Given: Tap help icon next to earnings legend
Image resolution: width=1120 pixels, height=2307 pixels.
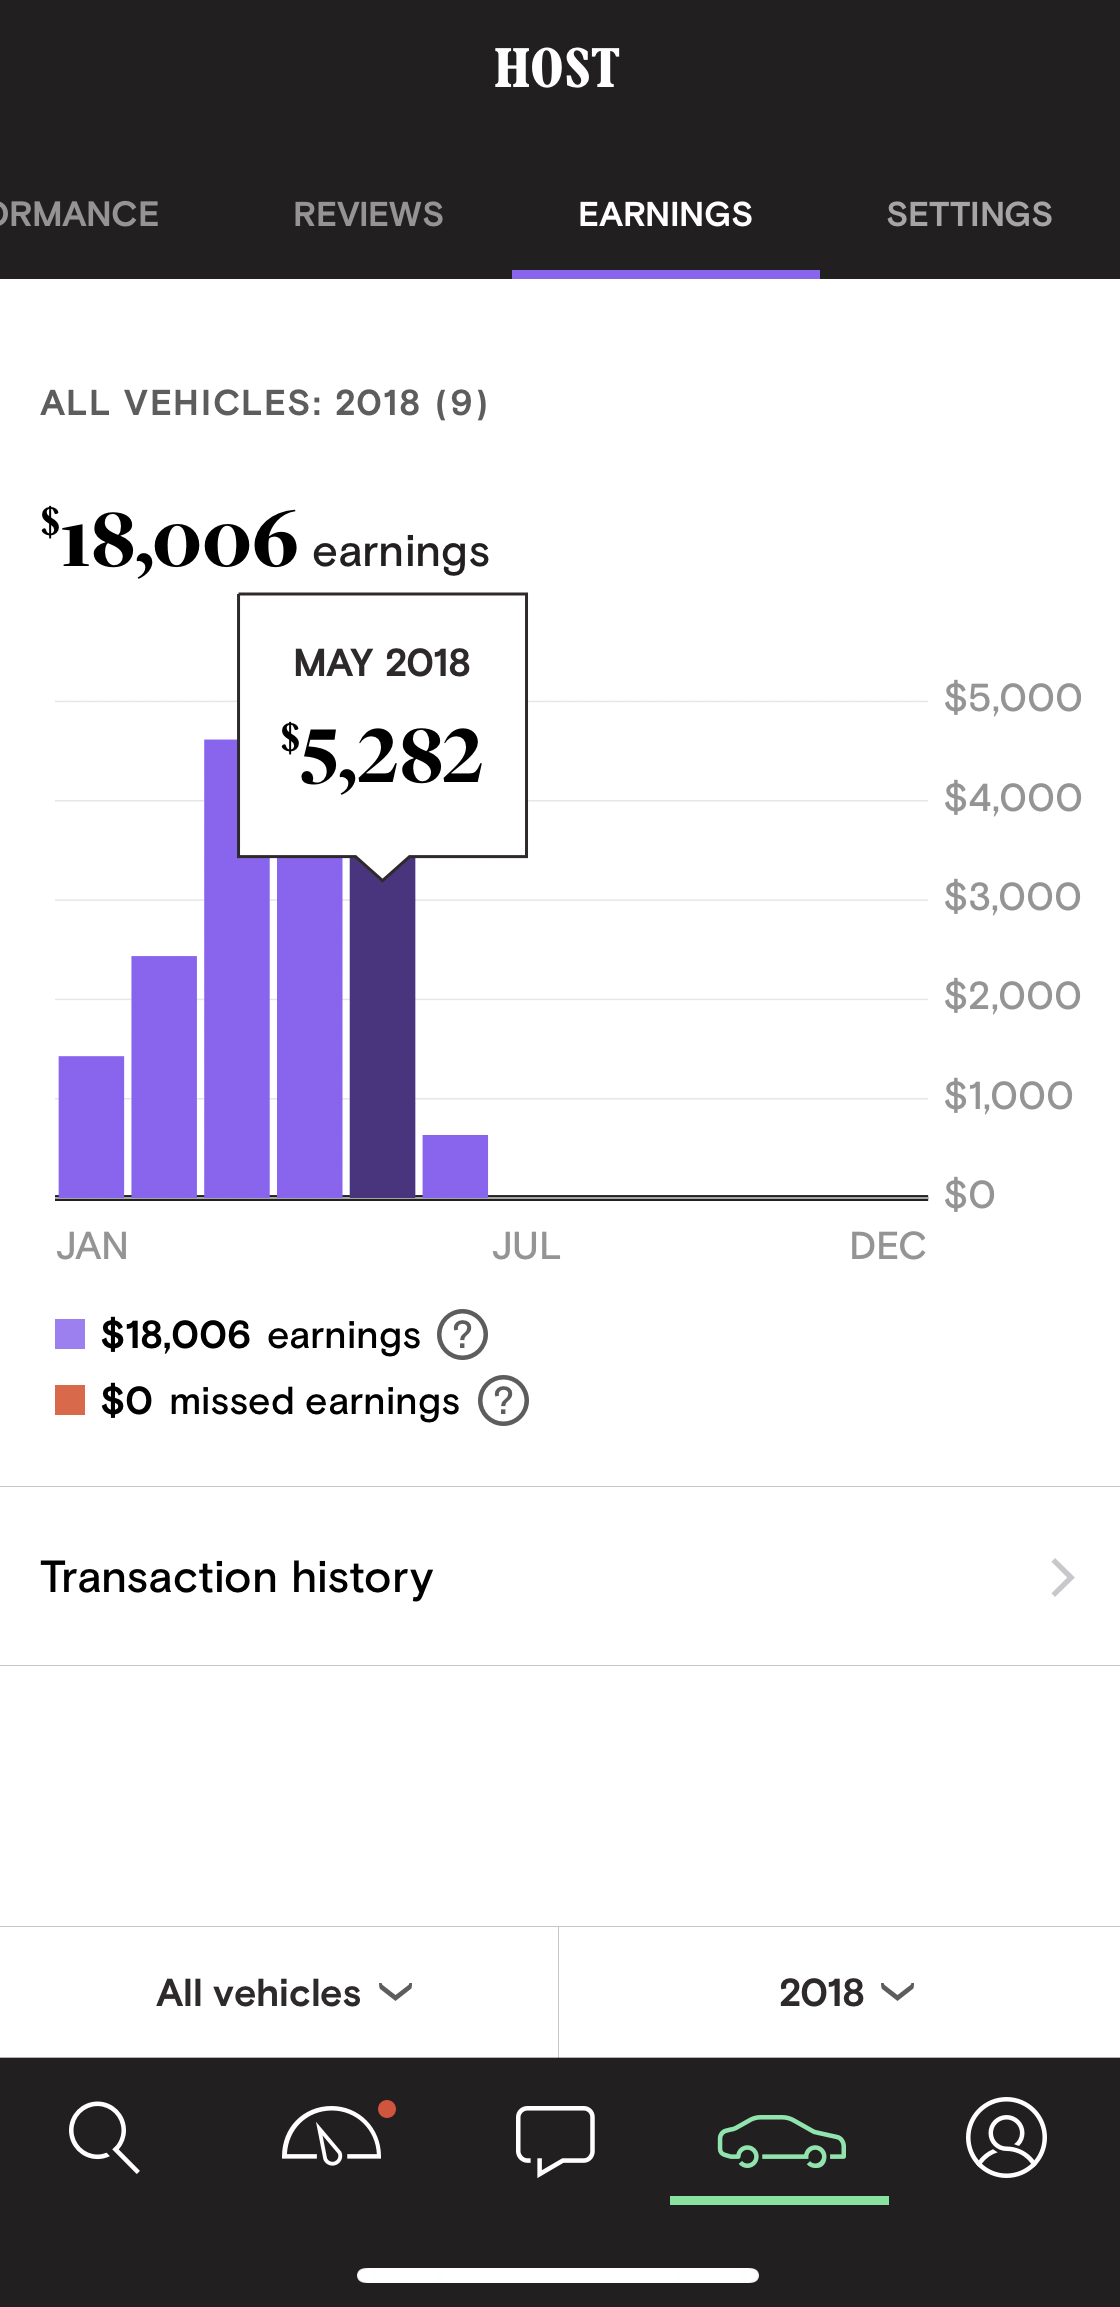Looking at the screenshot, I should click(462, 1334).
